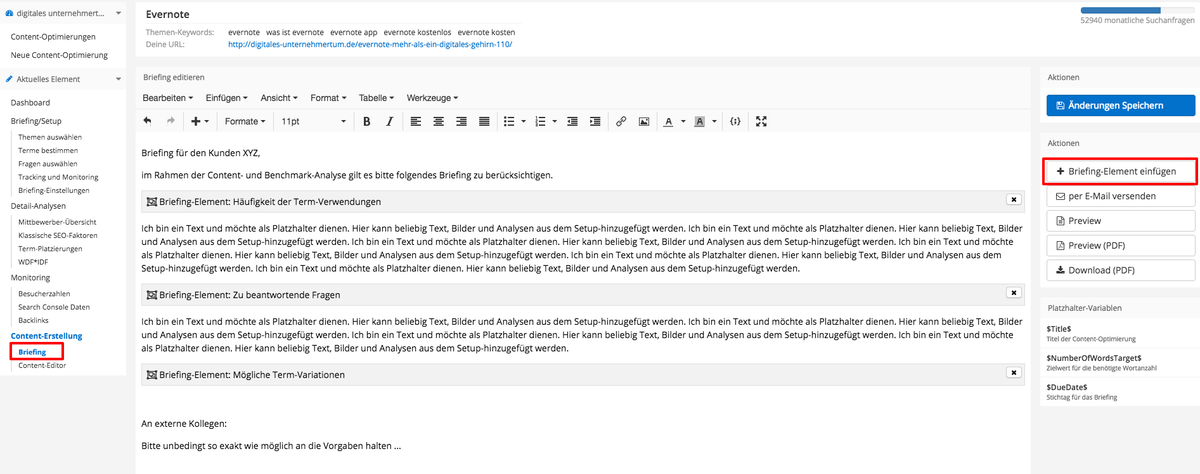Image resolution: width=1200 pixels, height=474 pixels.
Task: Open the Werkzeuge menu
Action: (x=432, y=98)
